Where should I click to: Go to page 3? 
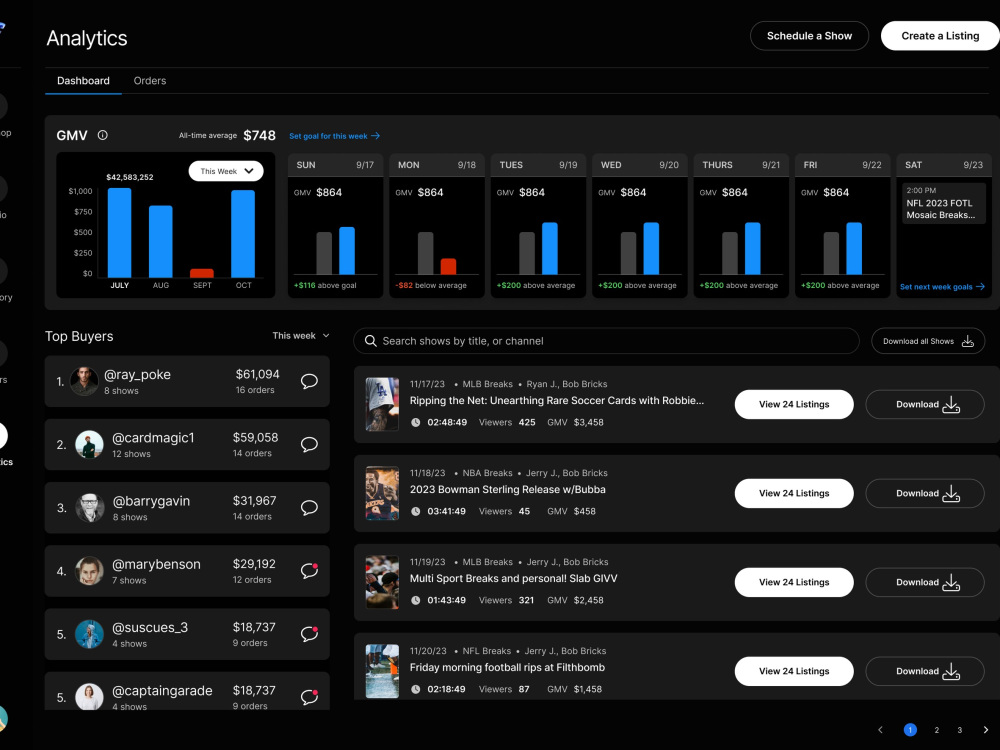(959, 730)
